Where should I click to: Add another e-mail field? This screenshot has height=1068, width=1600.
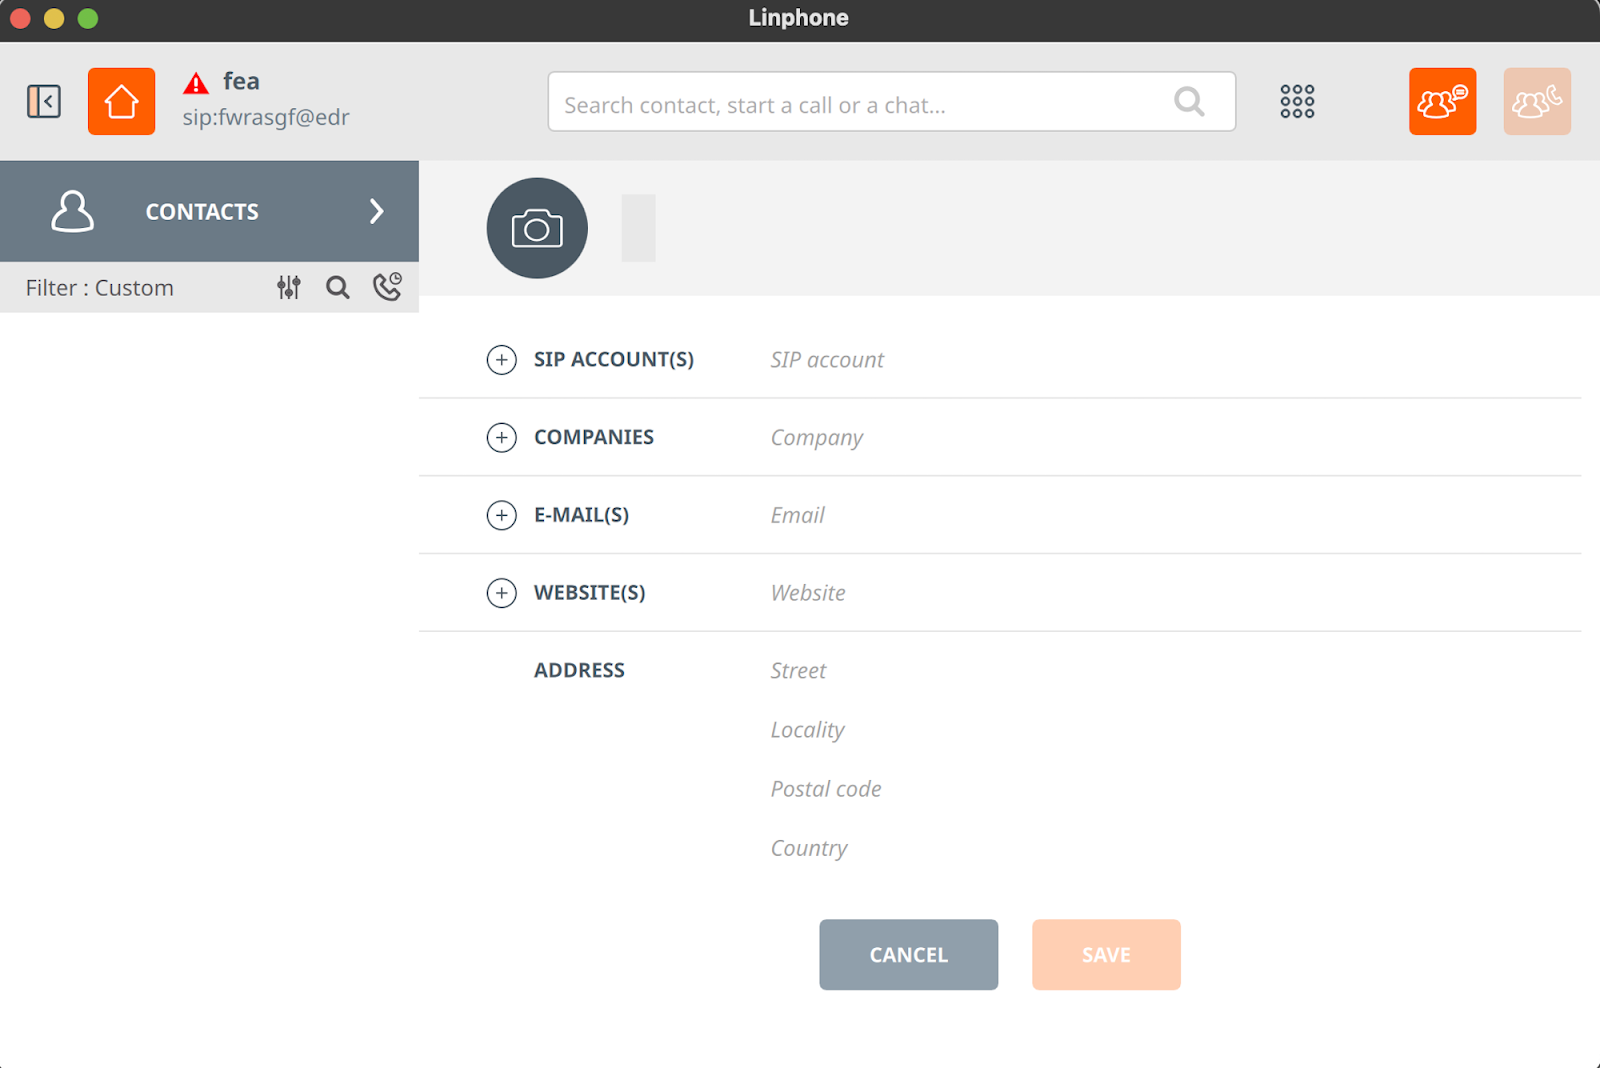501,515
